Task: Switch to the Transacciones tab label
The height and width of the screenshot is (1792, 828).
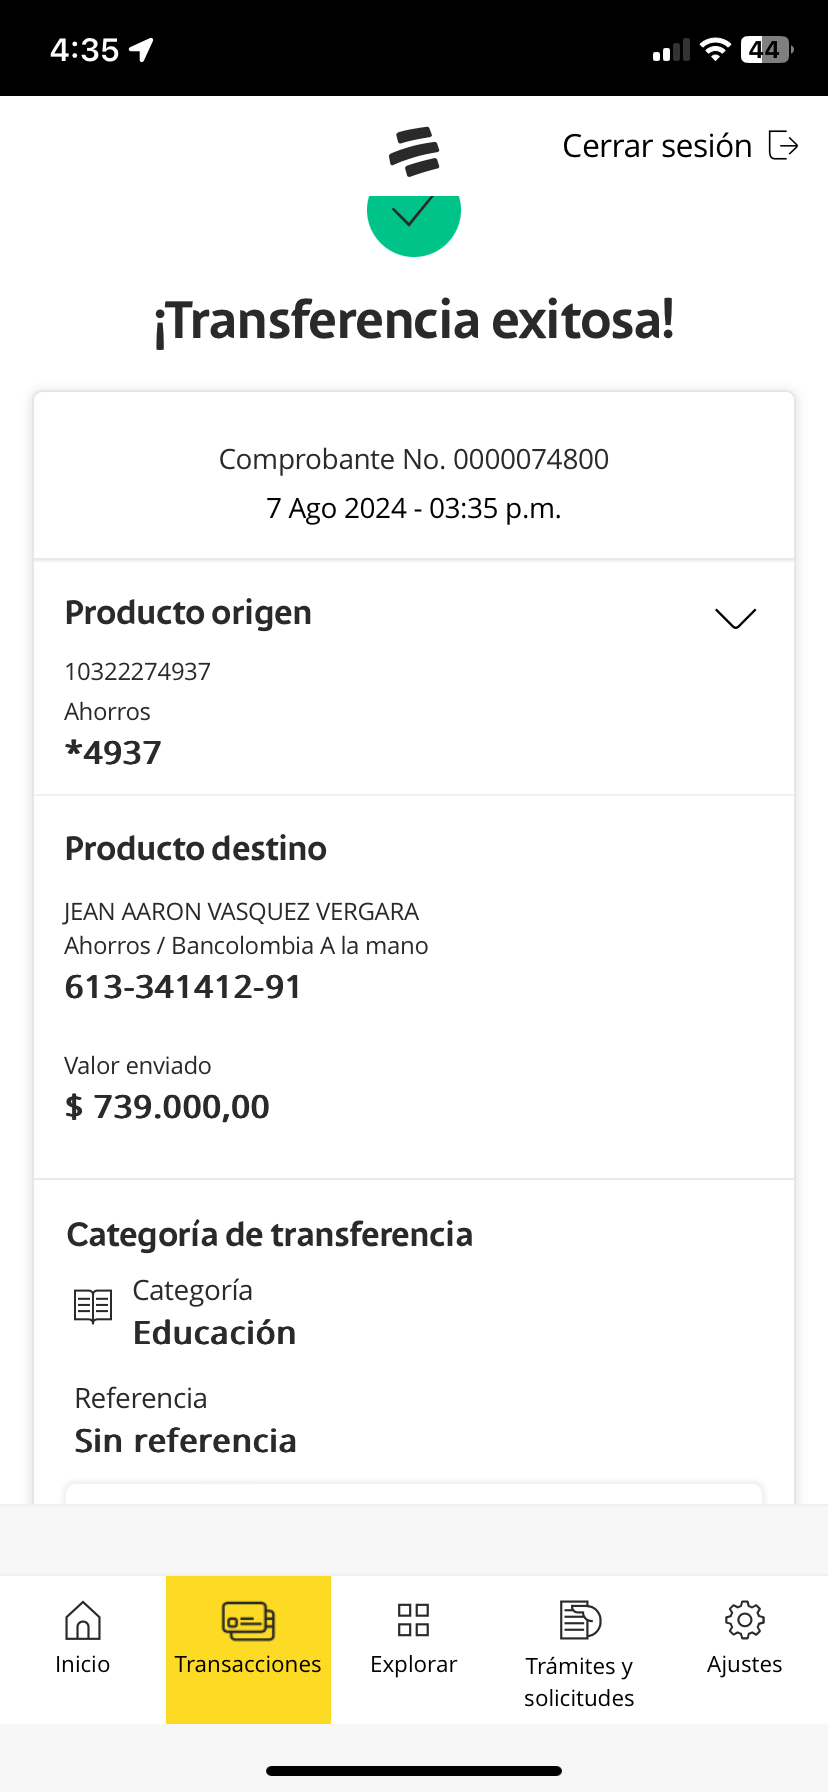Action: click(x=248, y=1664)
